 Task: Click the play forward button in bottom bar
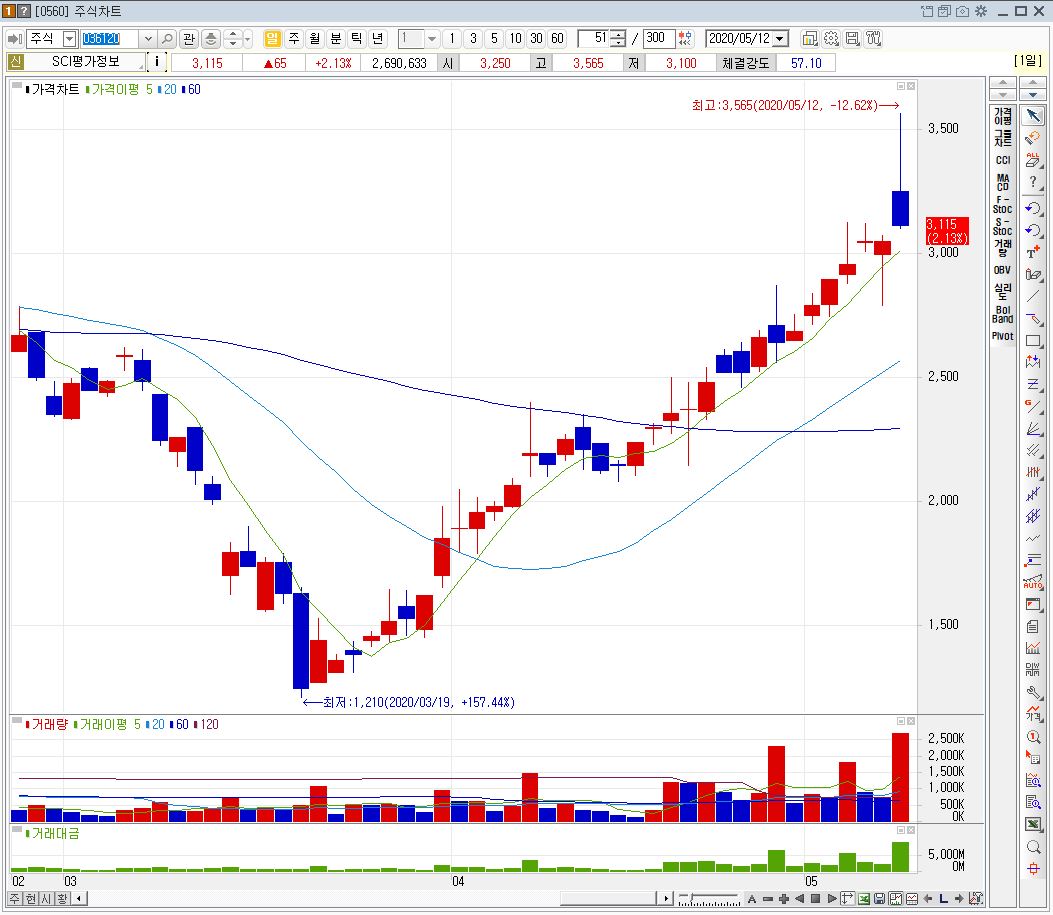click(x=832, y=898)
